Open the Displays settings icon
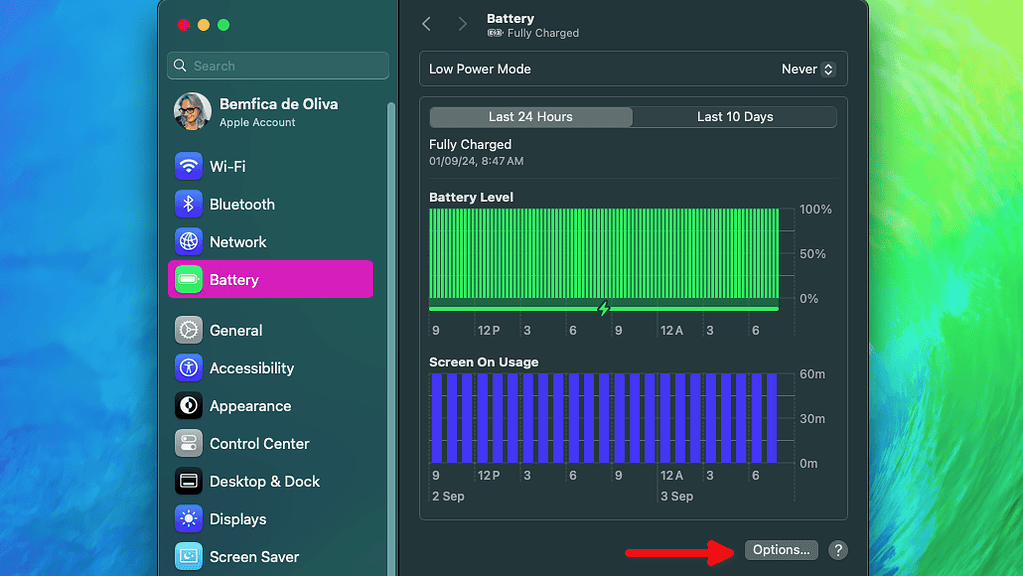This screenshot has width=1023, height=576. pos(189,519)
